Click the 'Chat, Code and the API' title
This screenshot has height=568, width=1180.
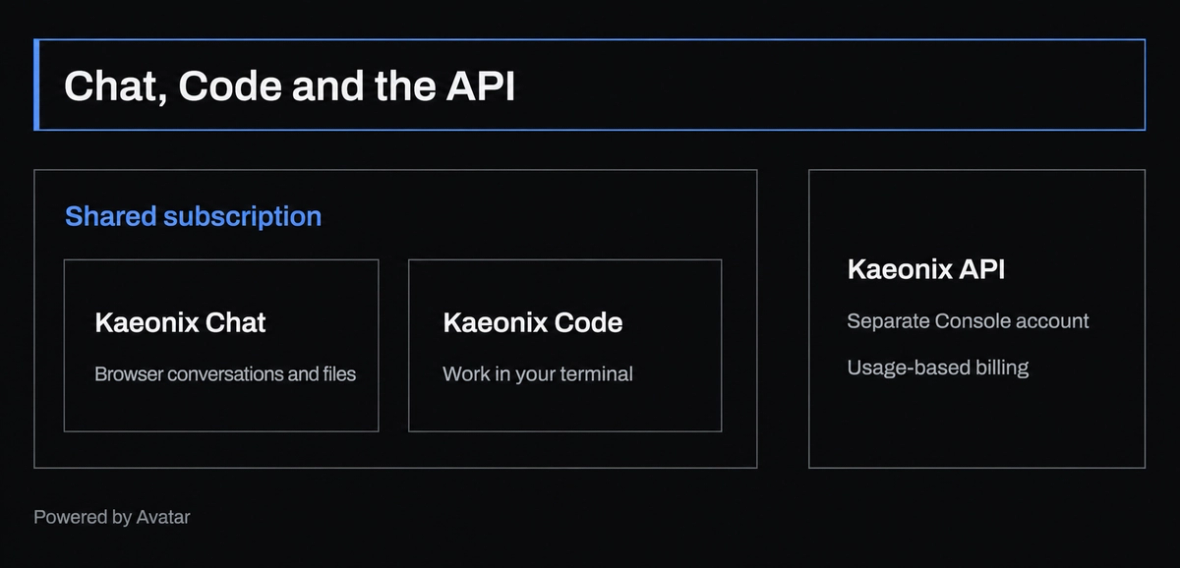click(290, 86)
